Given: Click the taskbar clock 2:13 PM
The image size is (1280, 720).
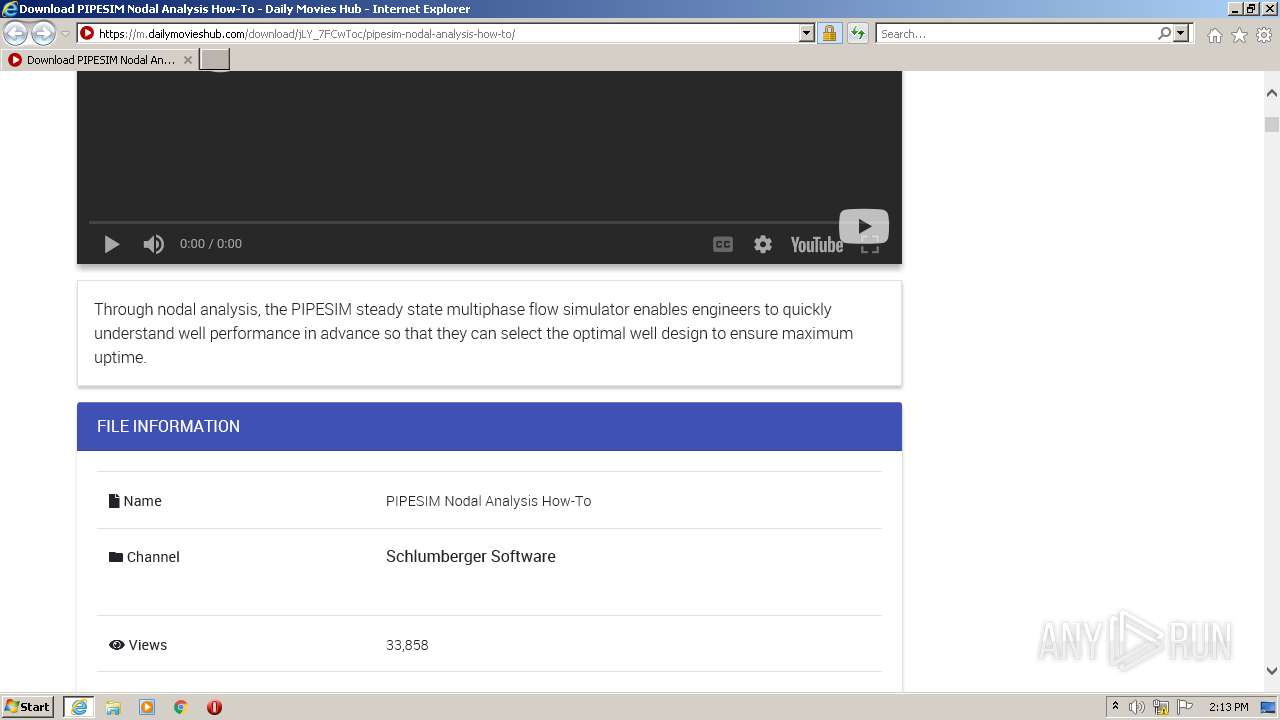Looking at the screenshot, I should click(1228, 707).
